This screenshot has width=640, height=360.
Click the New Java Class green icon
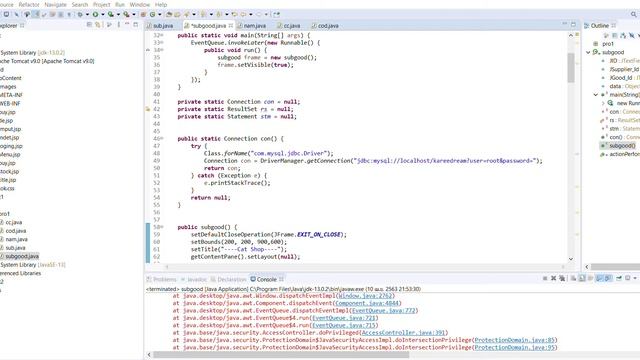click(x=152, y=14)
